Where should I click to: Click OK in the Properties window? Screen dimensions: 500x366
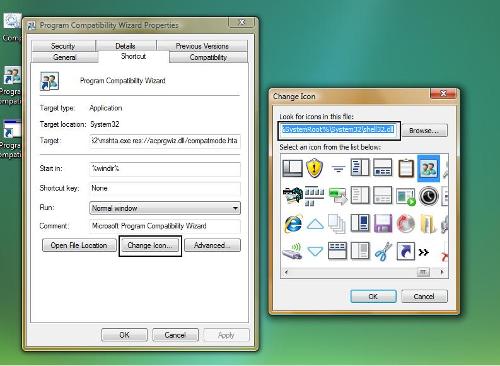click(x=124, y=335)
